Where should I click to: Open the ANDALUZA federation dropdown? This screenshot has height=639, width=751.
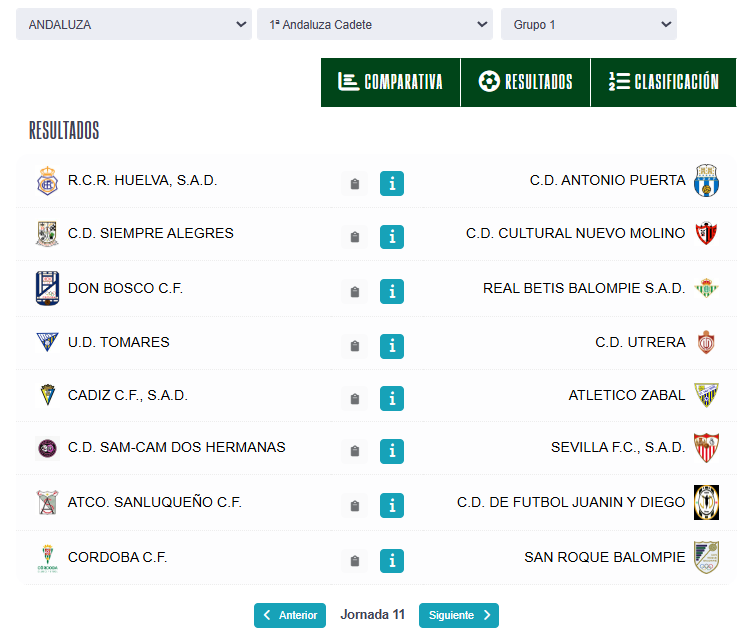[x=134, y=24]
